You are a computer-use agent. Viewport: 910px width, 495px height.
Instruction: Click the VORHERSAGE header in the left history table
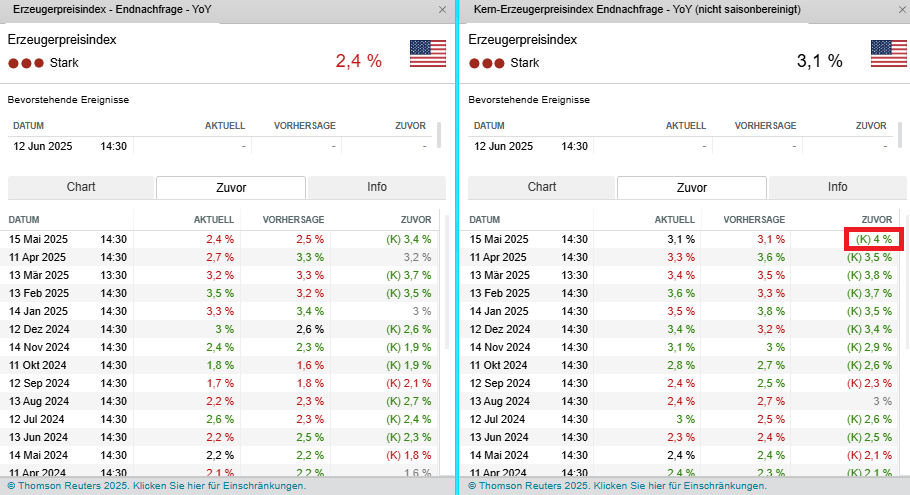point(293,220)
